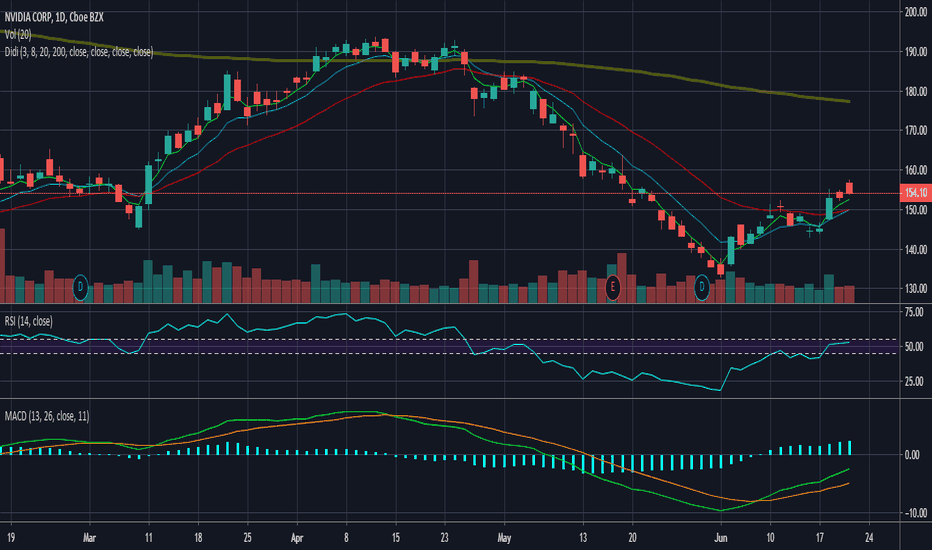
Task: Click the Jun label on time axis
Action: (720, 538)
